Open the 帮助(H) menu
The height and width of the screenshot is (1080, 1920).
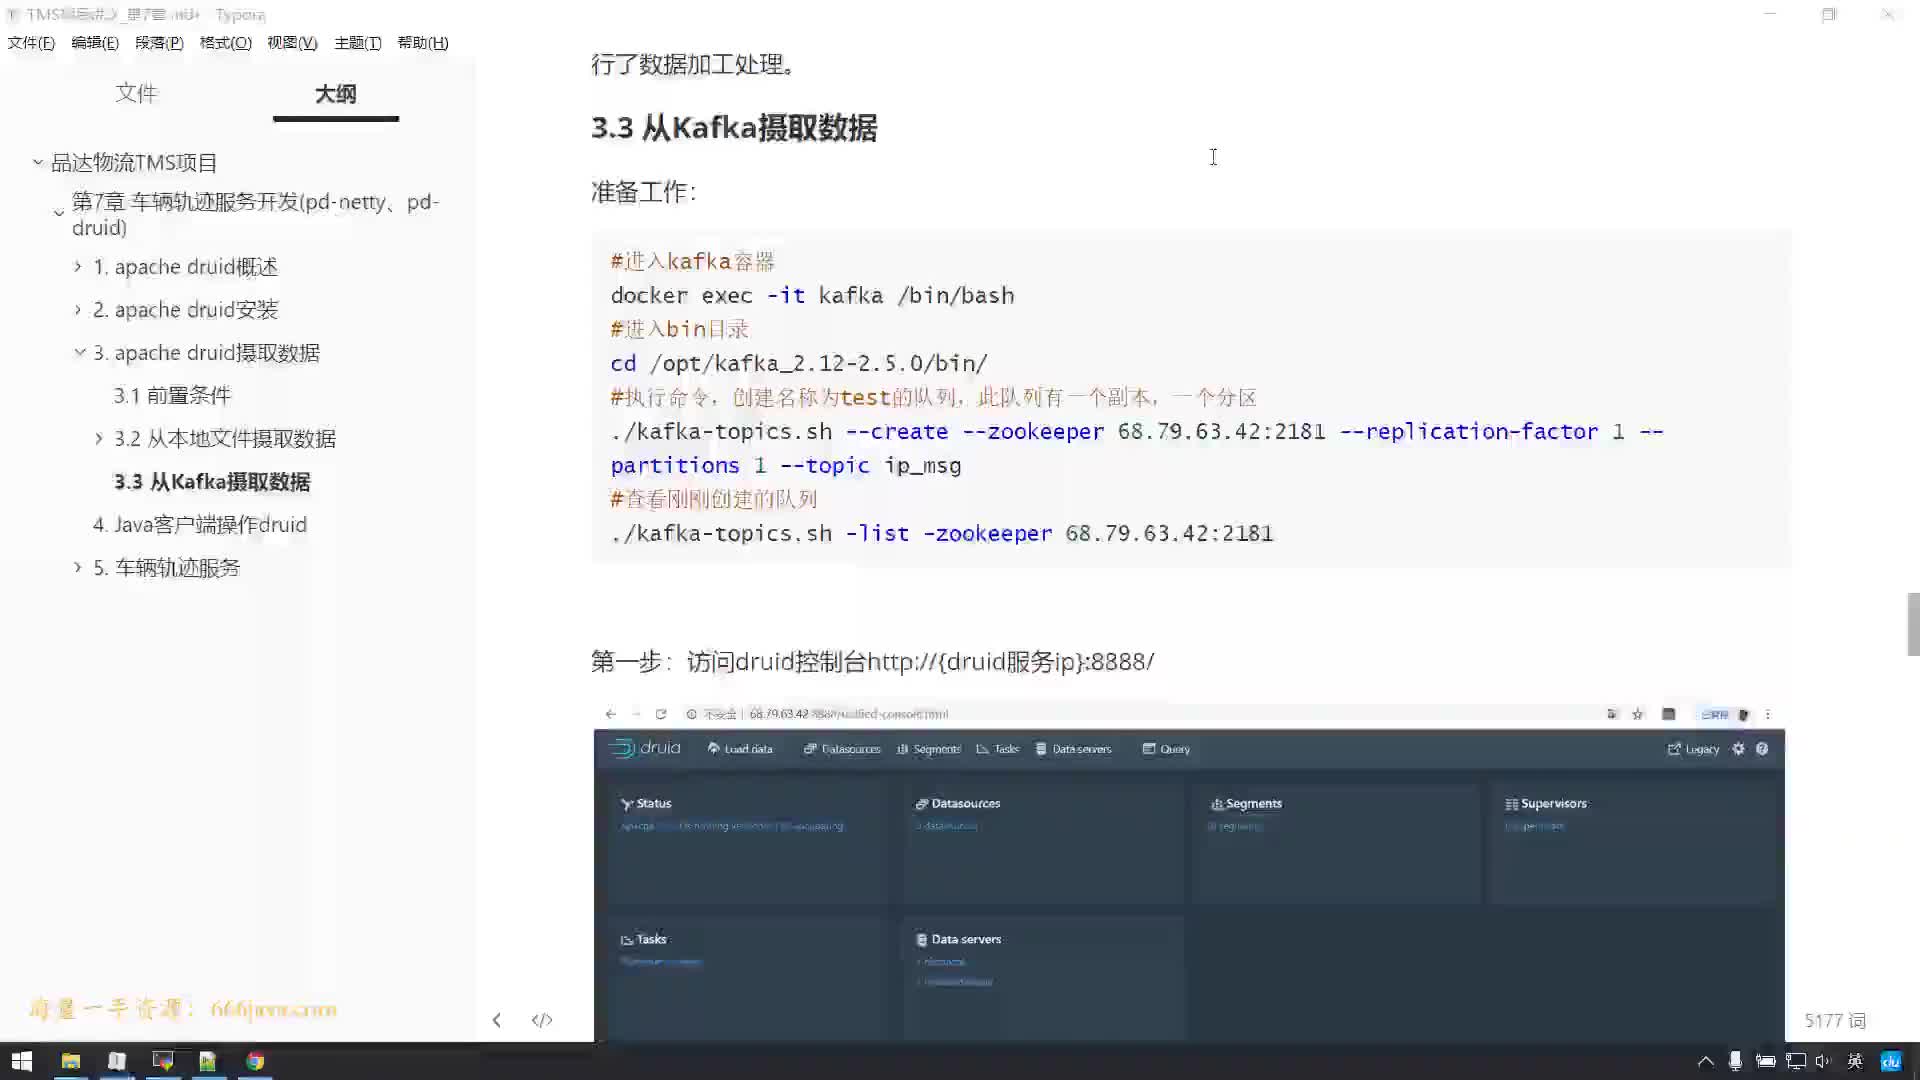423,43
